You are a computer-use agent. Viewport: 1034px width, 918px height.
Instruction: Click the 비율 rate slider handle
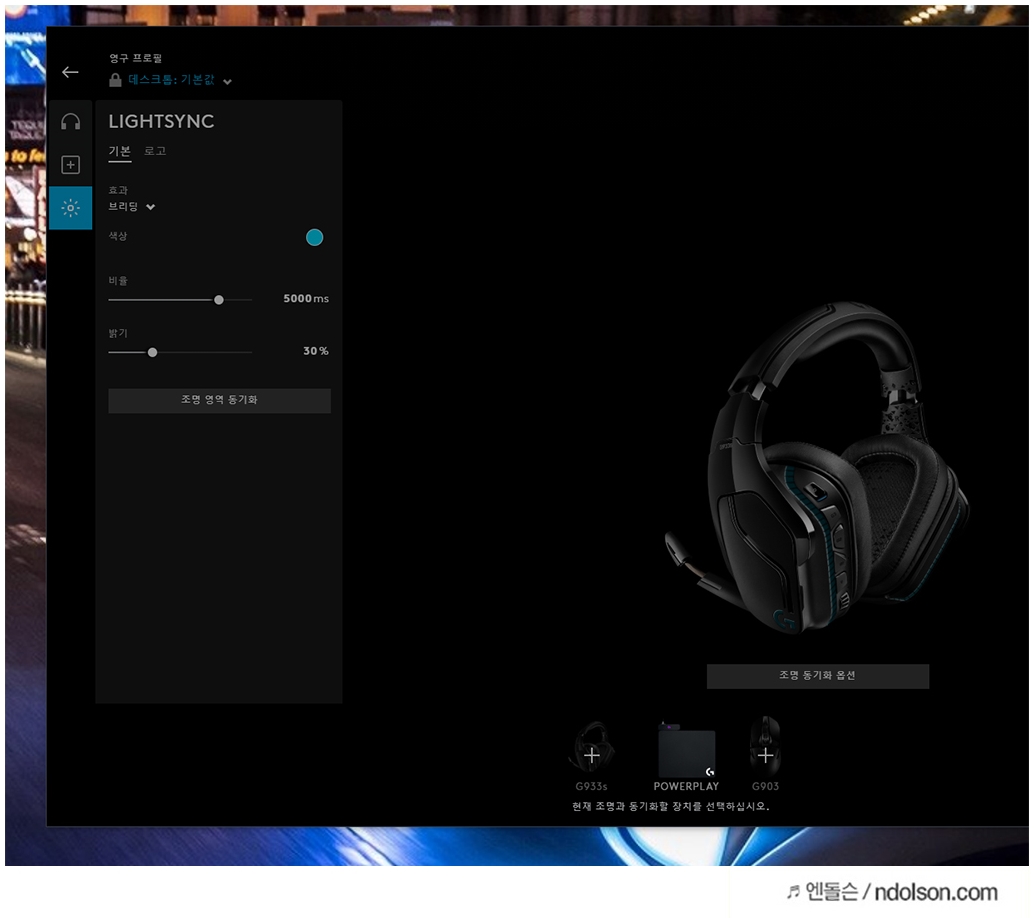(x=219, y=300)
